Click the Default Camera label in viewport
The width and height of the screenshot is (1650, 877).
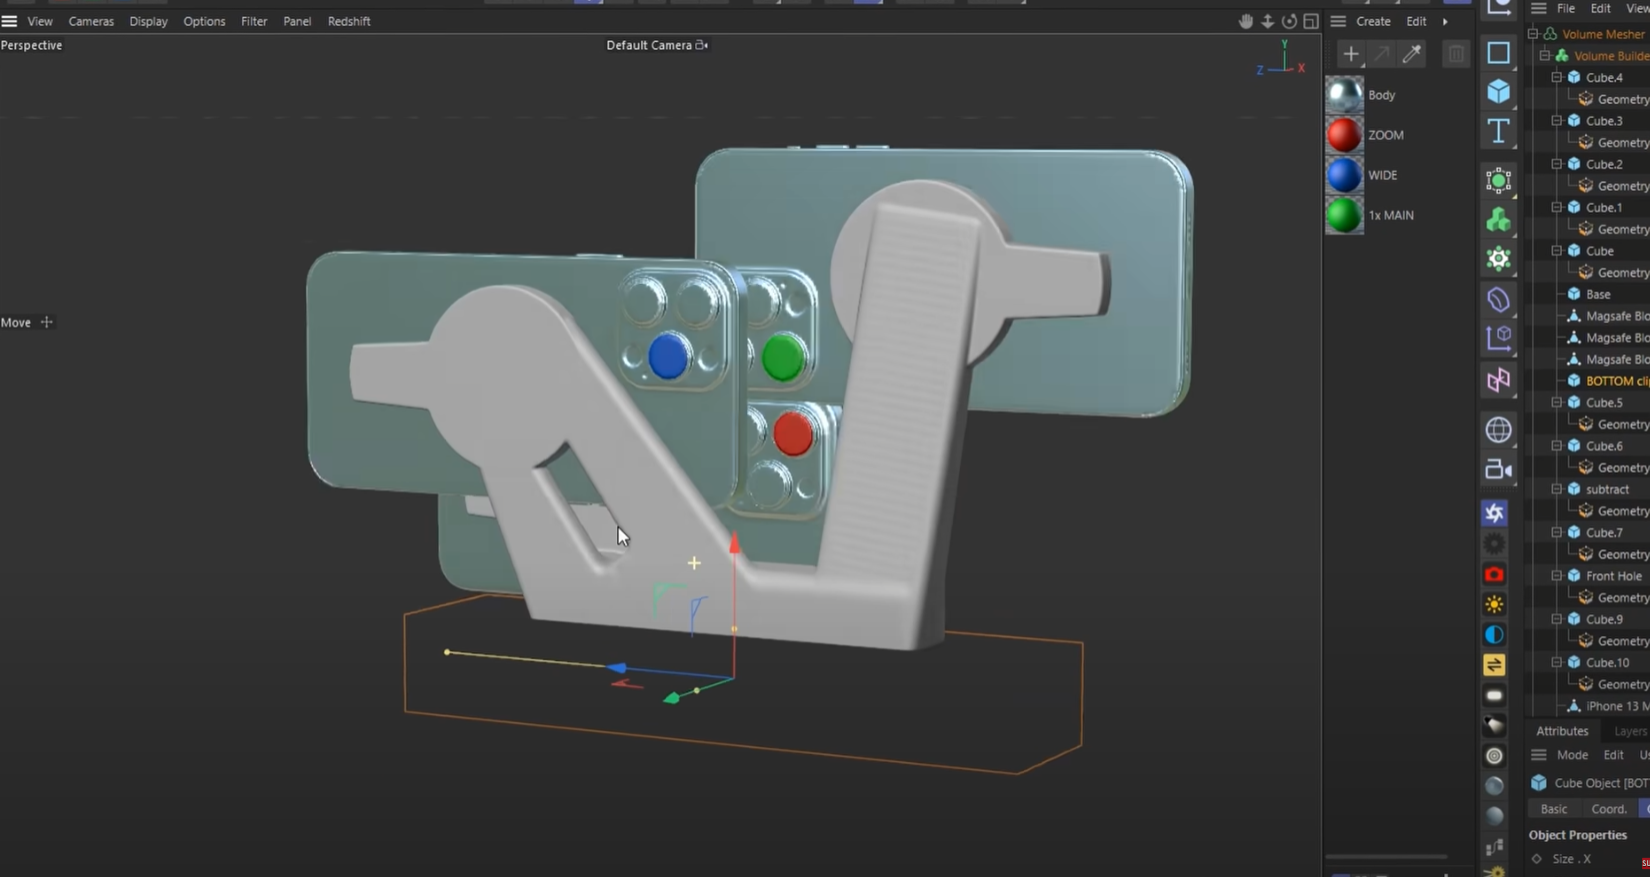[x=649, y=45]
